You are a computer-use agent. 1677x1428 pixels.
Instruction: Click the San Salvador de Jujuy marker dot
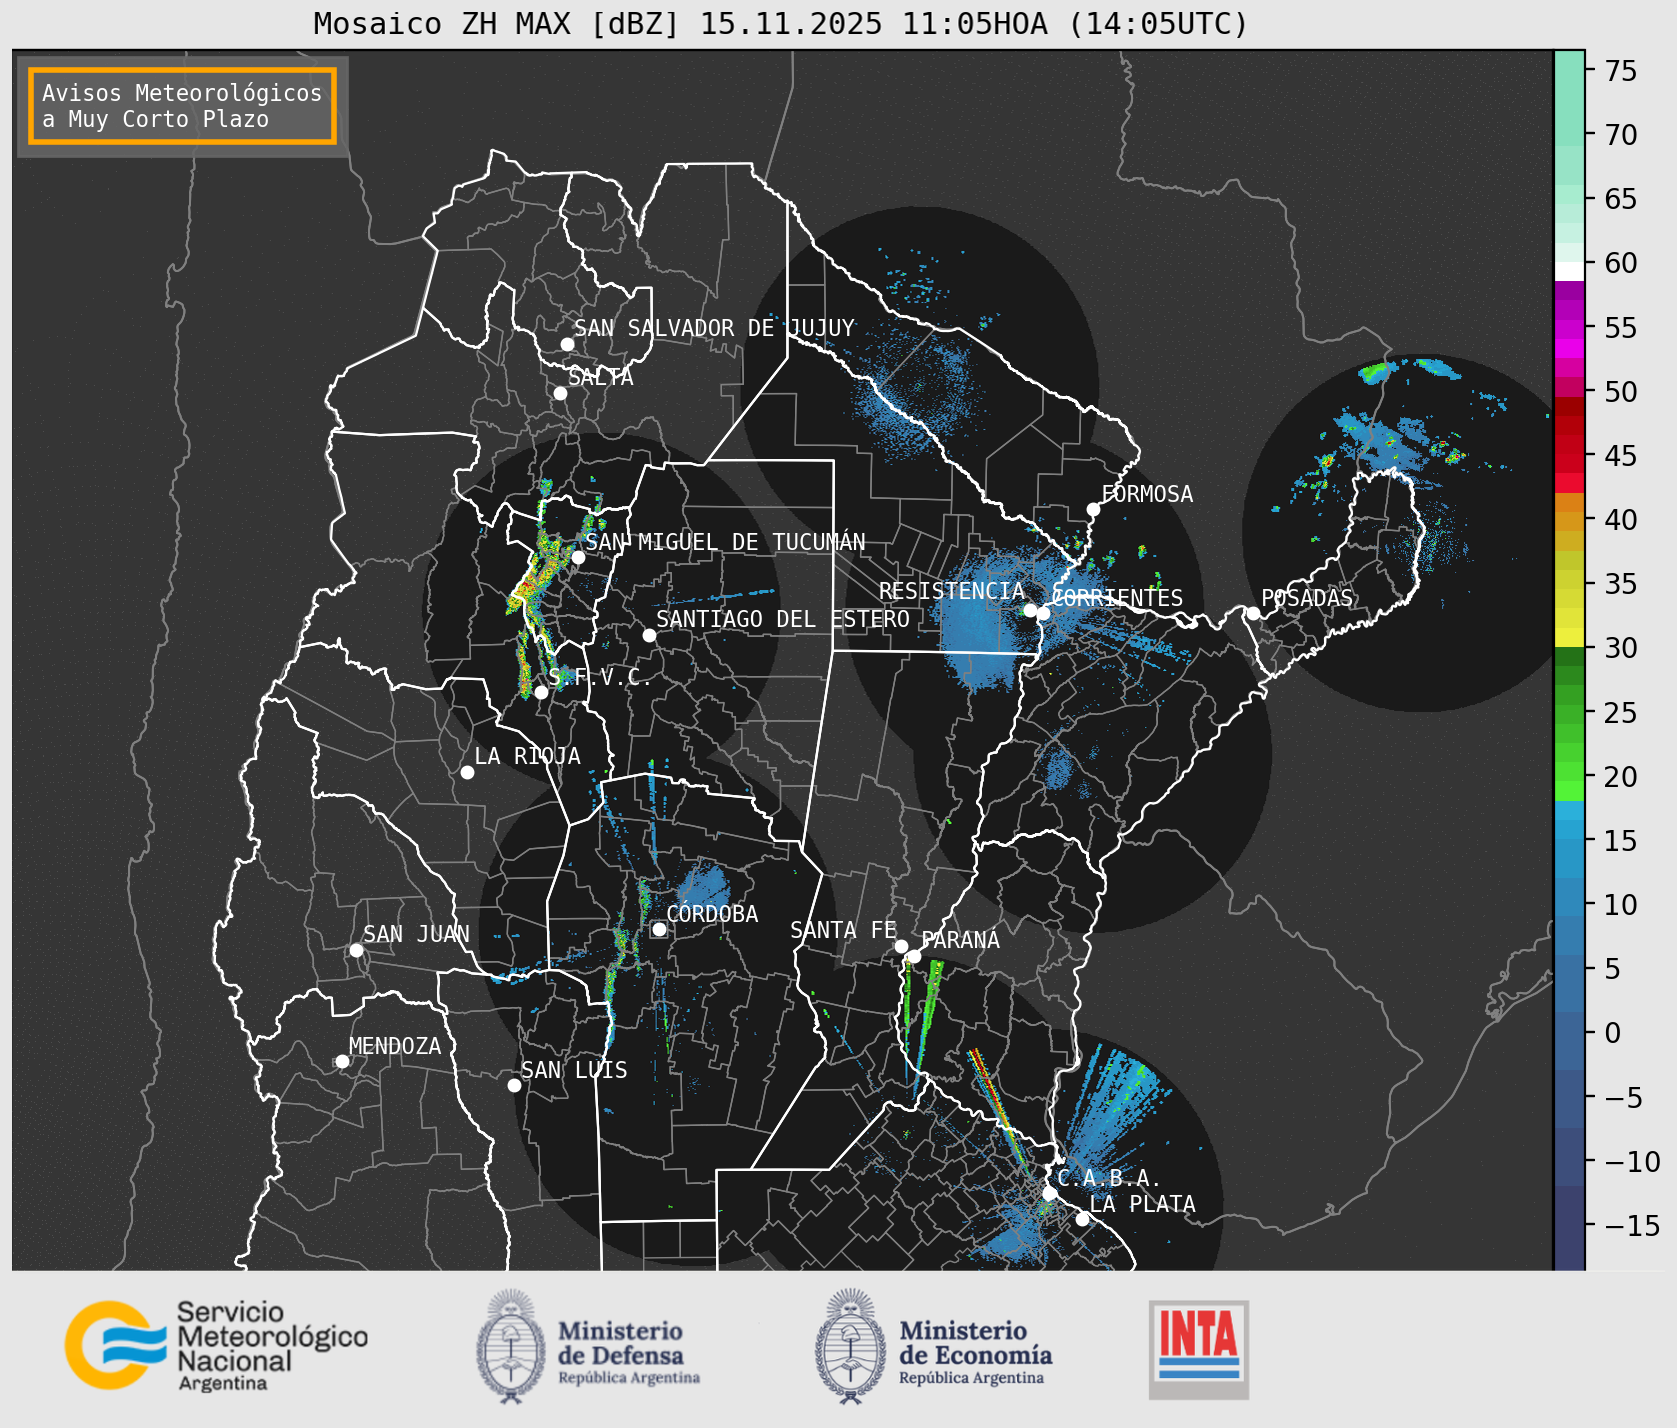567,344
